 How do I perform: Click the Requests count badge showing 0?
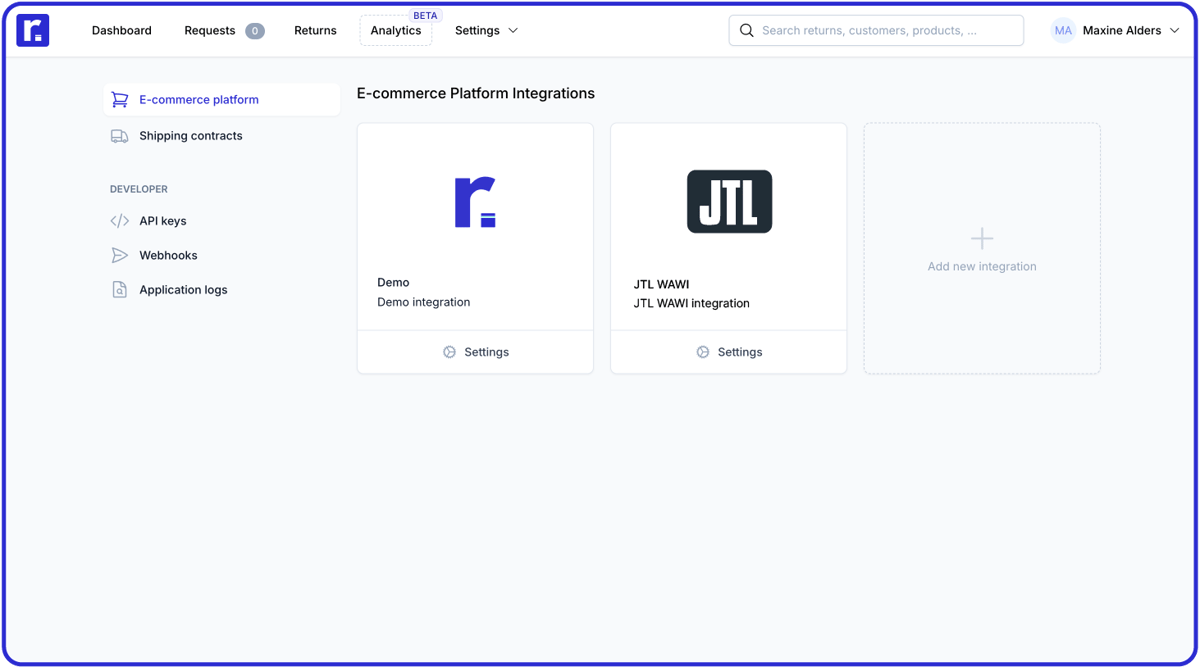(255, 31)
